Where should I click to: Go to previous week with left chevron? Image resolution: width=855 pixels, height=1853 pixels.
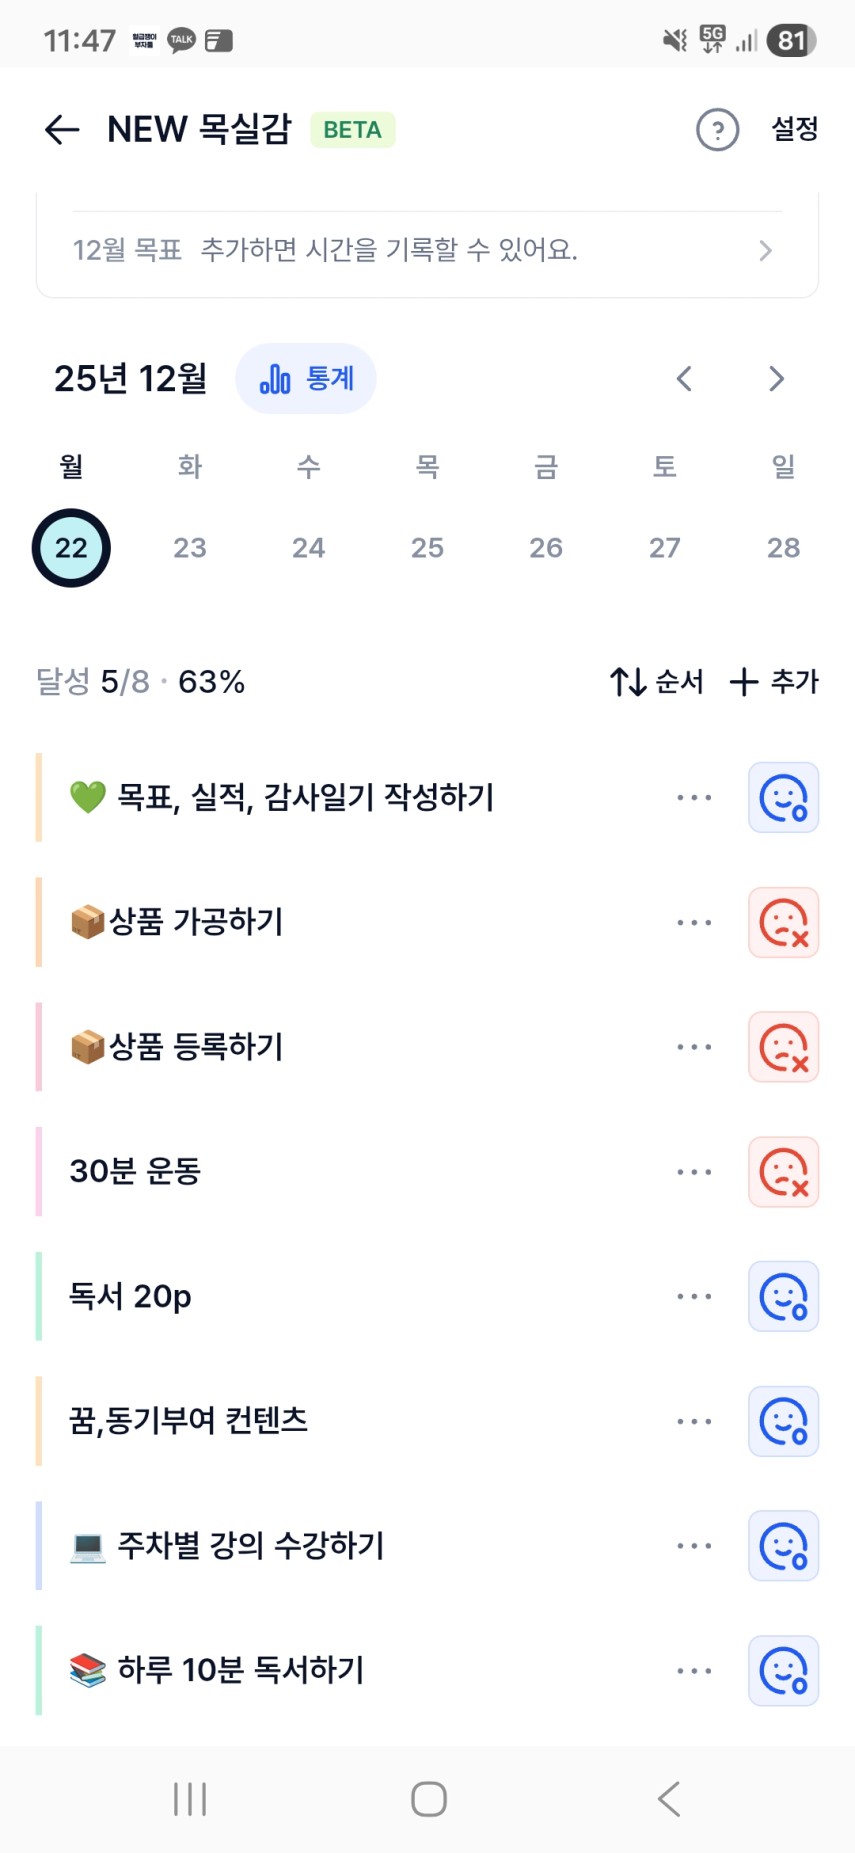[684, 379]
